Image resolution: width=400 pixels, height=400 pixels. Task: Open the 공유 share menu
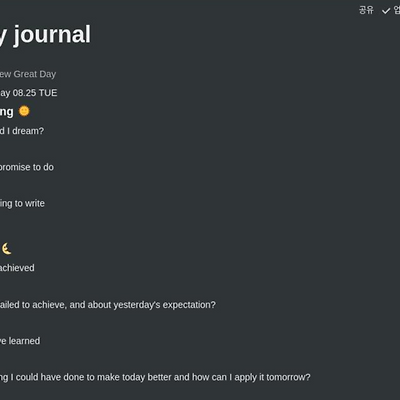tap(366, 10)
